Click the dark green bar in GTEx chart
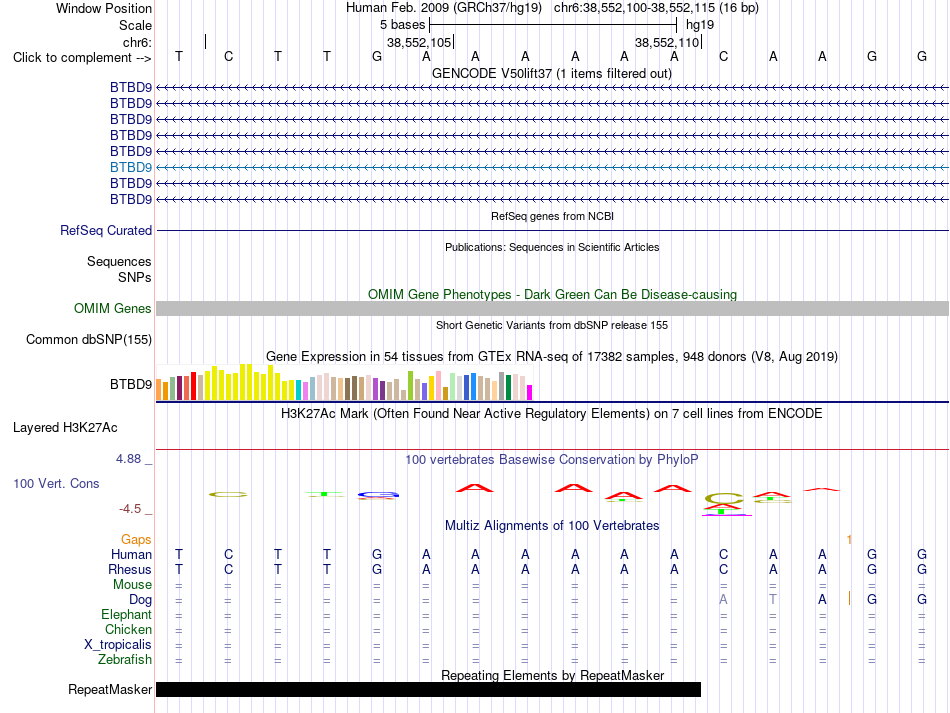Image resolution: width=950 pixels, height=713 pixels. click(x=508, y=388)
